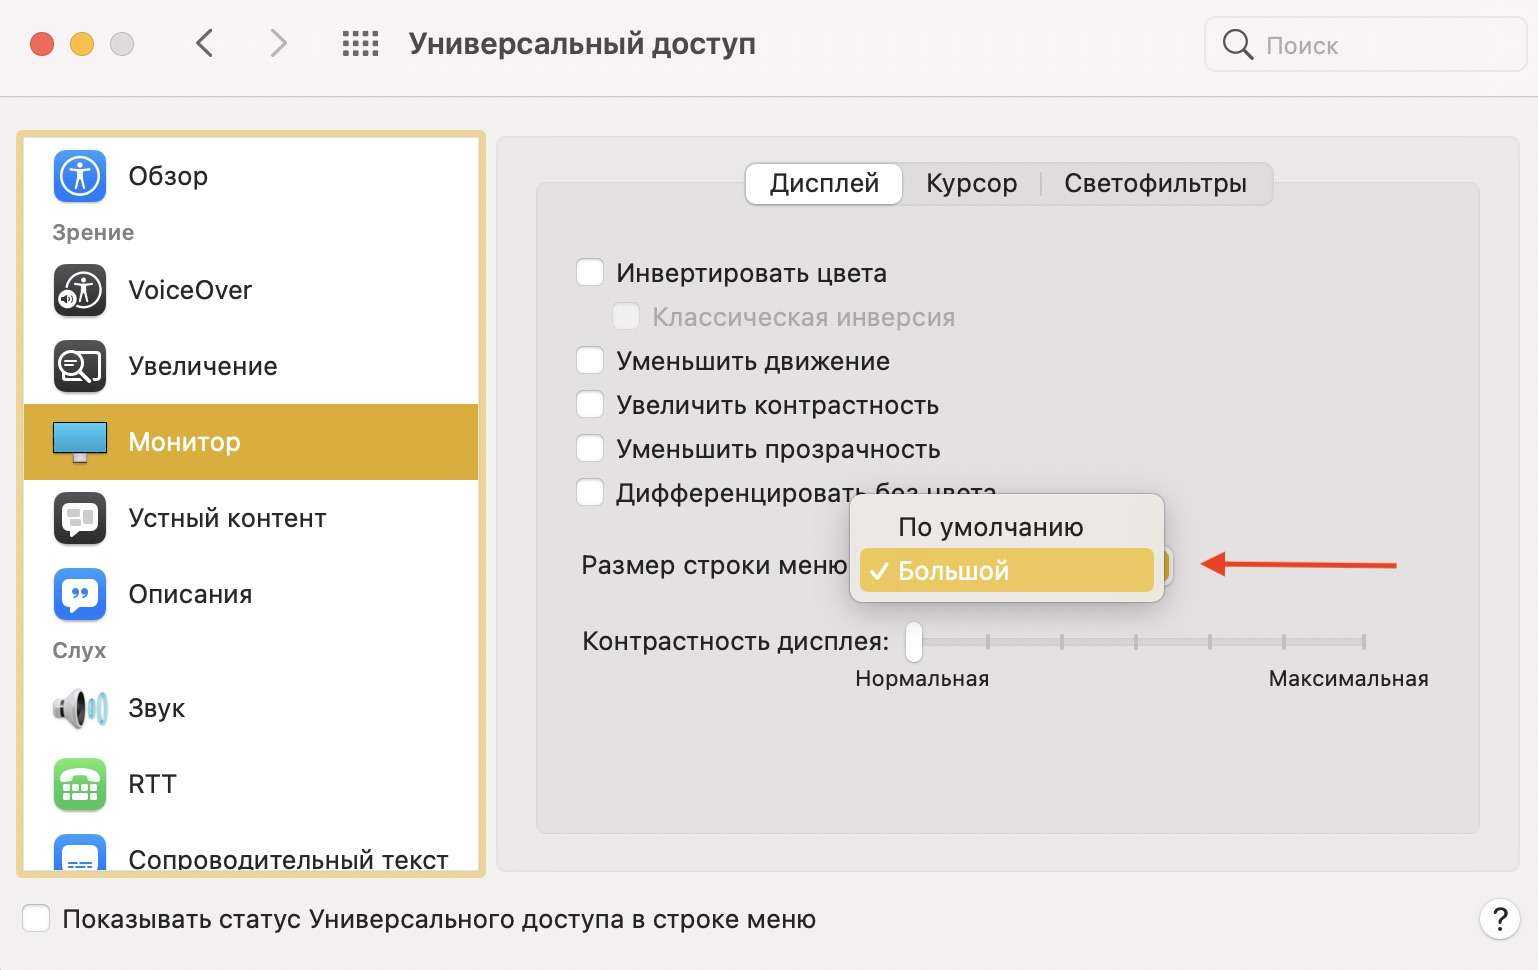The width and height of the screenshot is (1538, 970).
Task: Toggle Уменьшить движение checkbox
Action: pyautogui.click(x=590, y=361)
